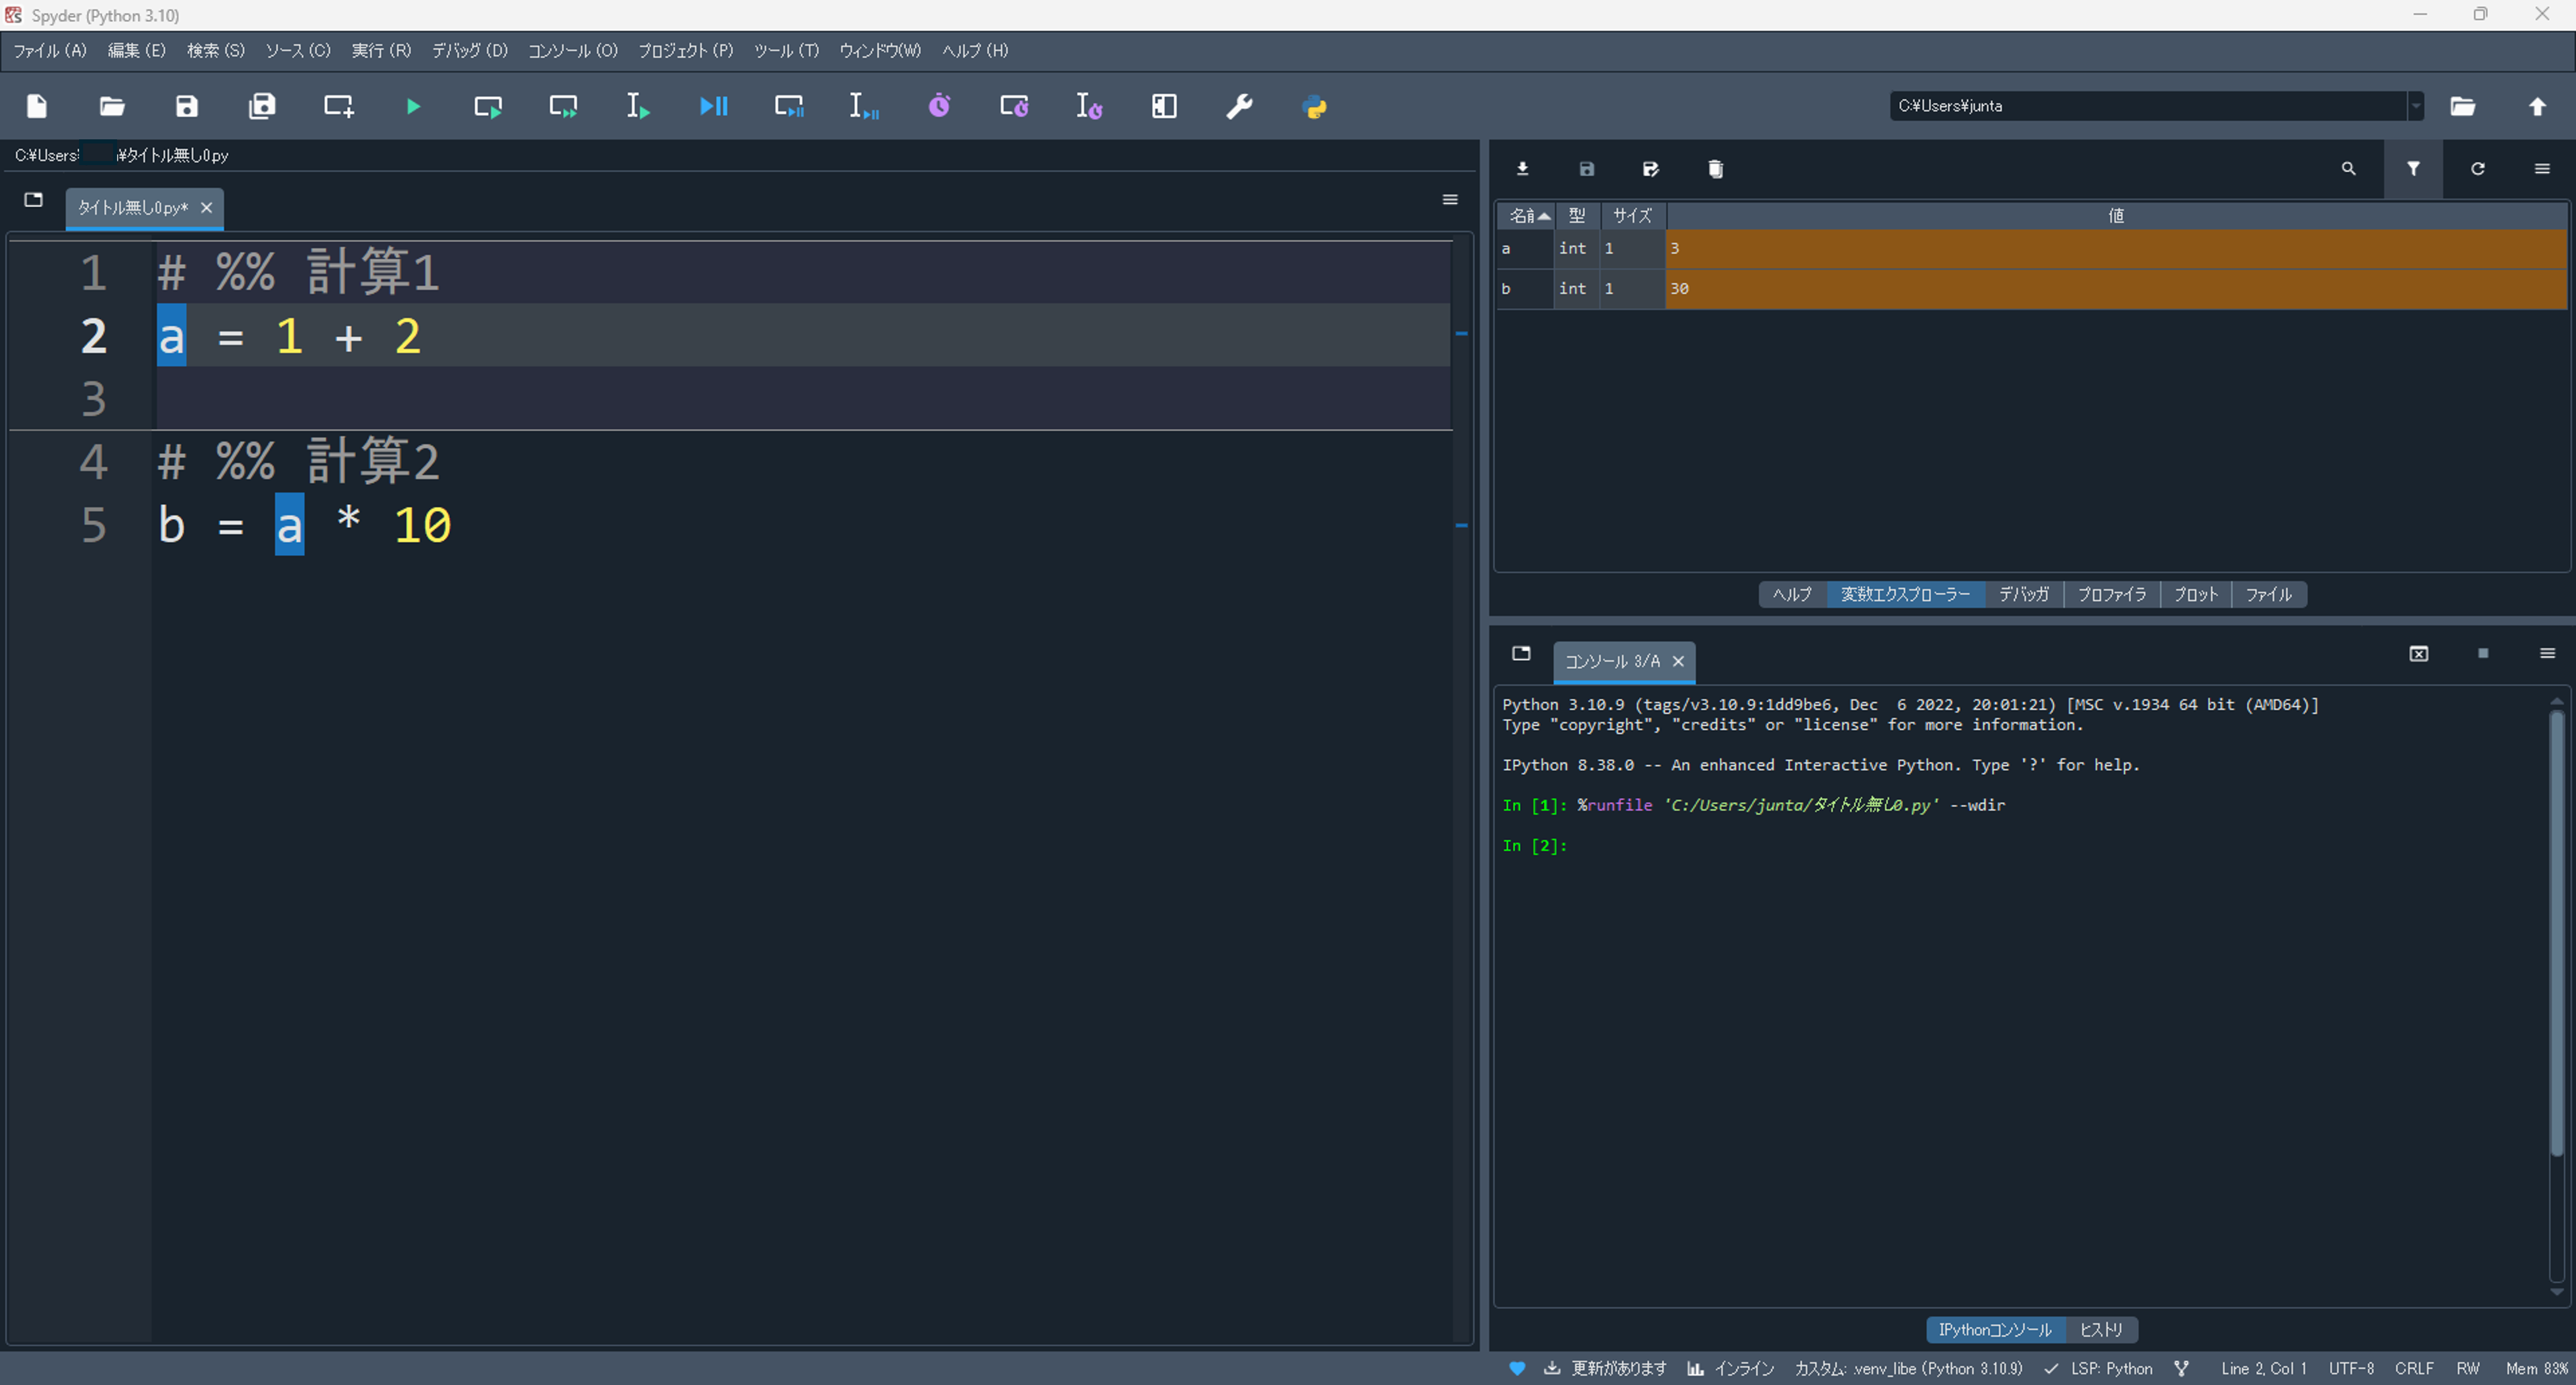Click into the working directory path field
The image size is (2576, 1385).
(2148, 106)
